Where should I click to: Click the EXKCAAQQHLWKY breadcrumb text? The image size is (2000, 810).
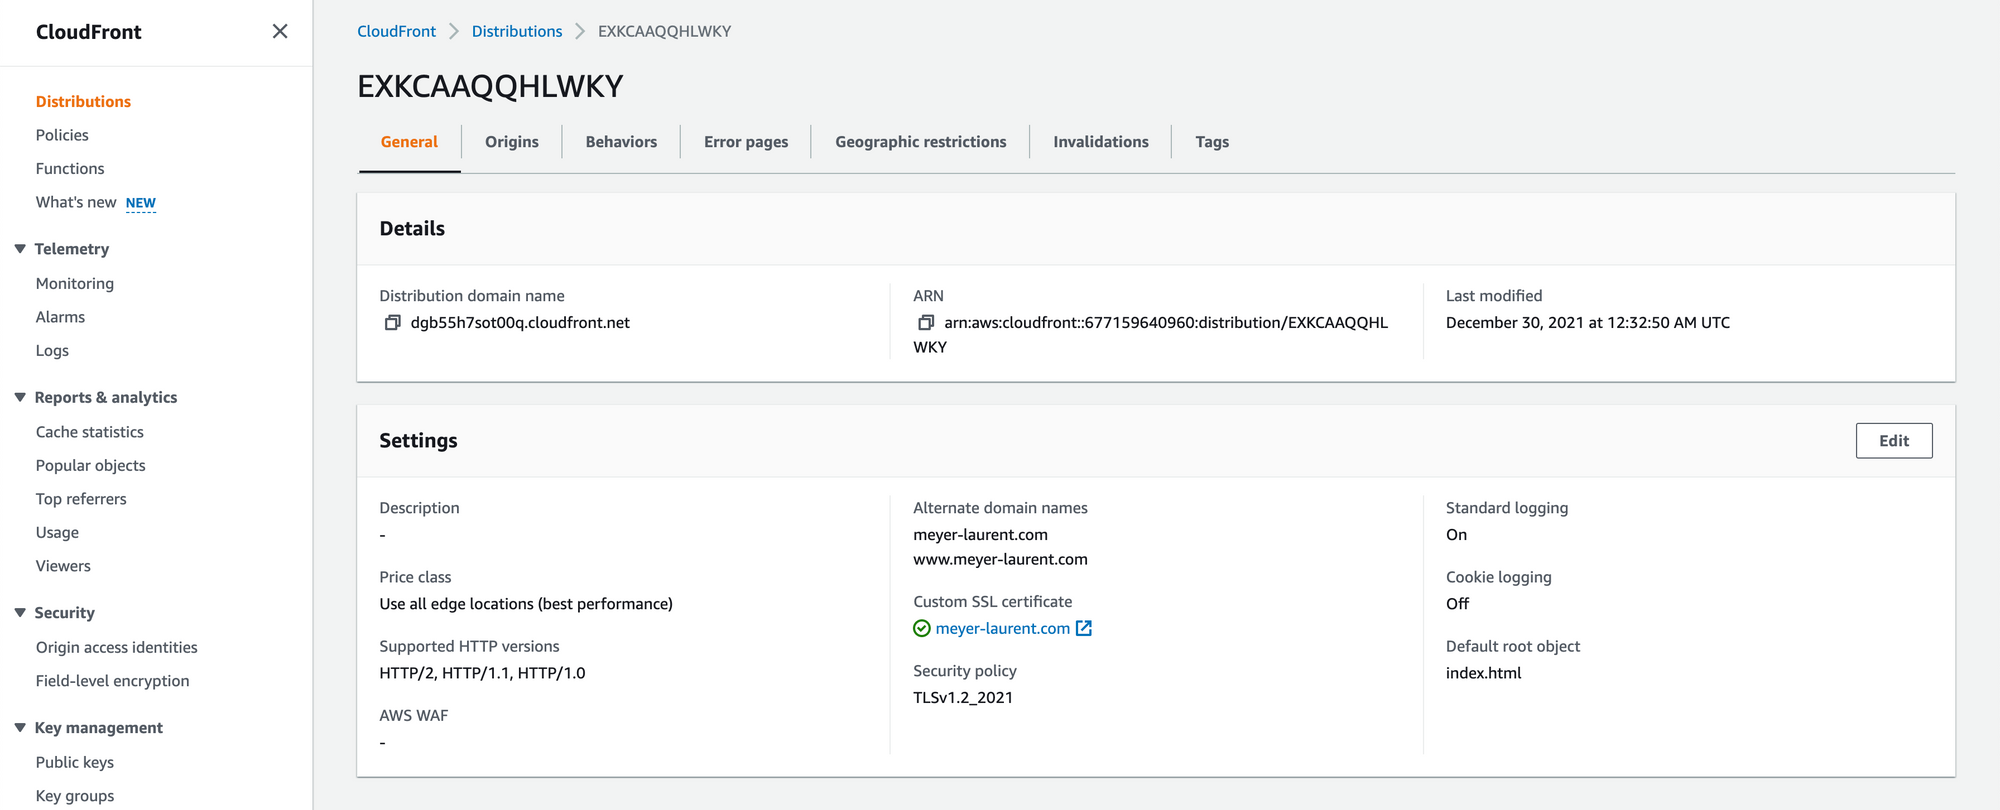(x=665, y=31)
